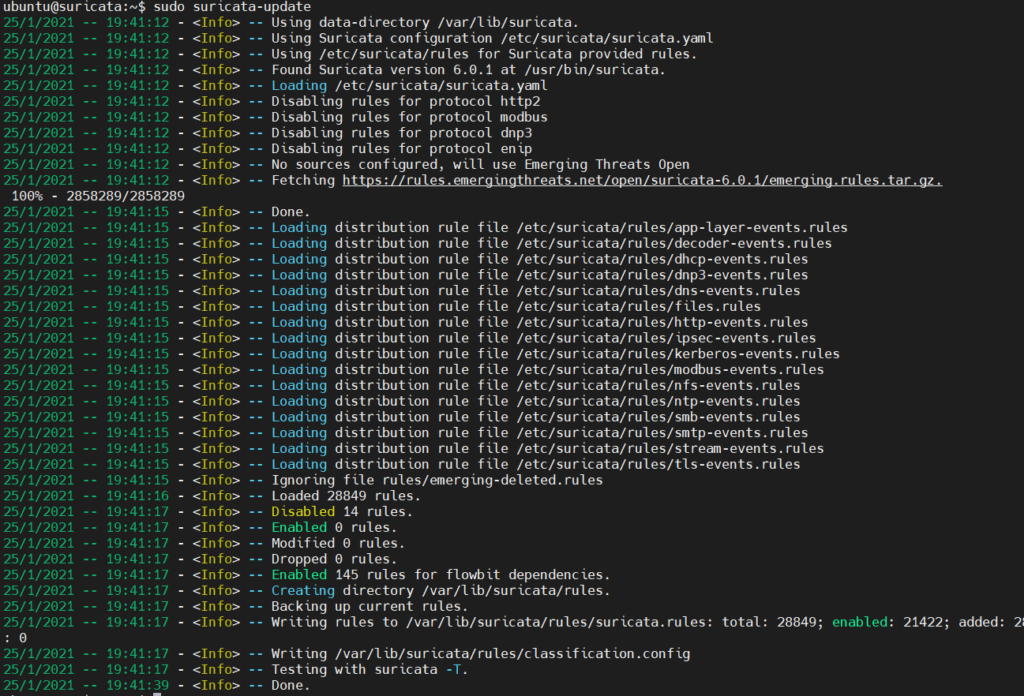Click the yellow 'Disabled 14 rules' text

click(x=342, y=511)
